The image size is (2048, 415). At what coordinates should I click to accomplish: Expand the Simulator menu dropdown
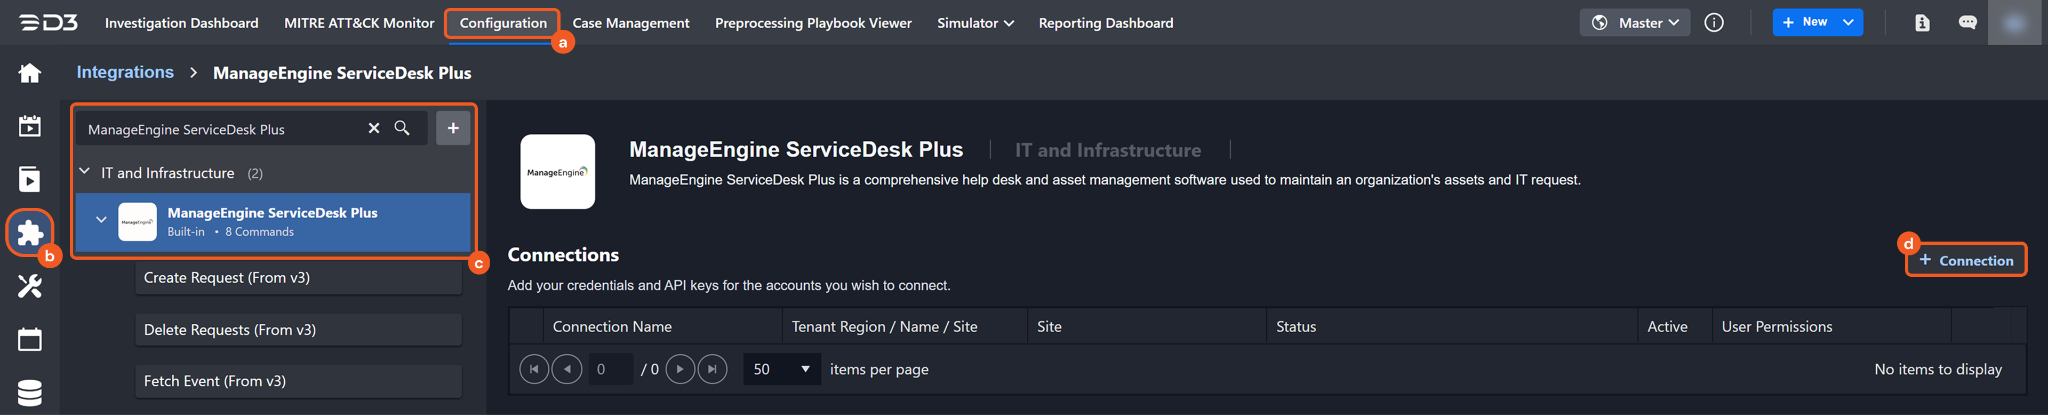click(975, 22)
